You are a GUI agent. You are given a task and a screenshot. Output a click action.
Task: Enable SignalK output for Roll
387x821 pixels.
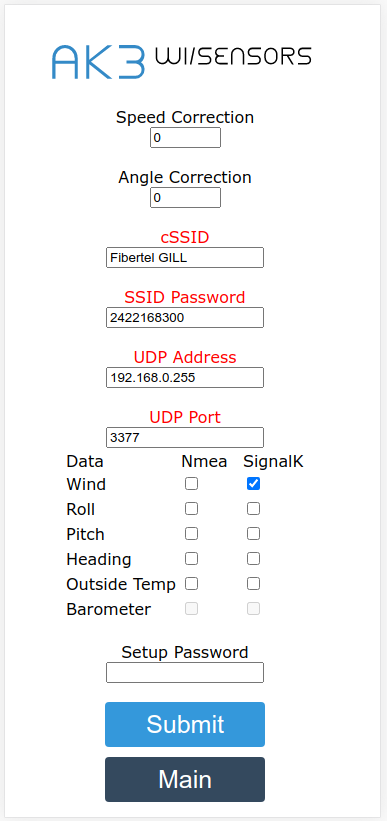click(253, 508)
